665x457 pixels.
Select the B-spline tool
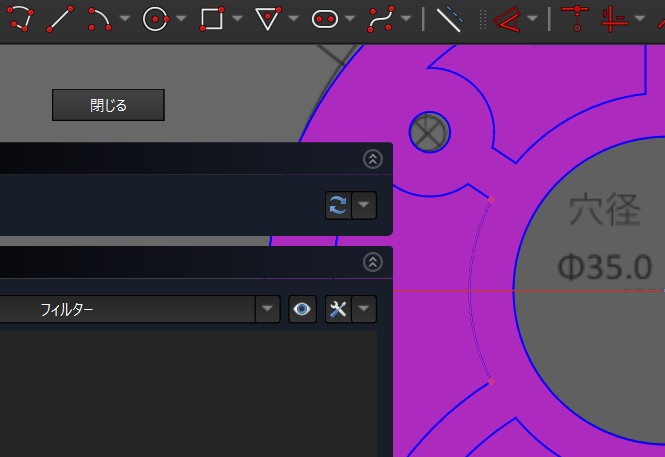pyautogui.click(x=381, y=18)
